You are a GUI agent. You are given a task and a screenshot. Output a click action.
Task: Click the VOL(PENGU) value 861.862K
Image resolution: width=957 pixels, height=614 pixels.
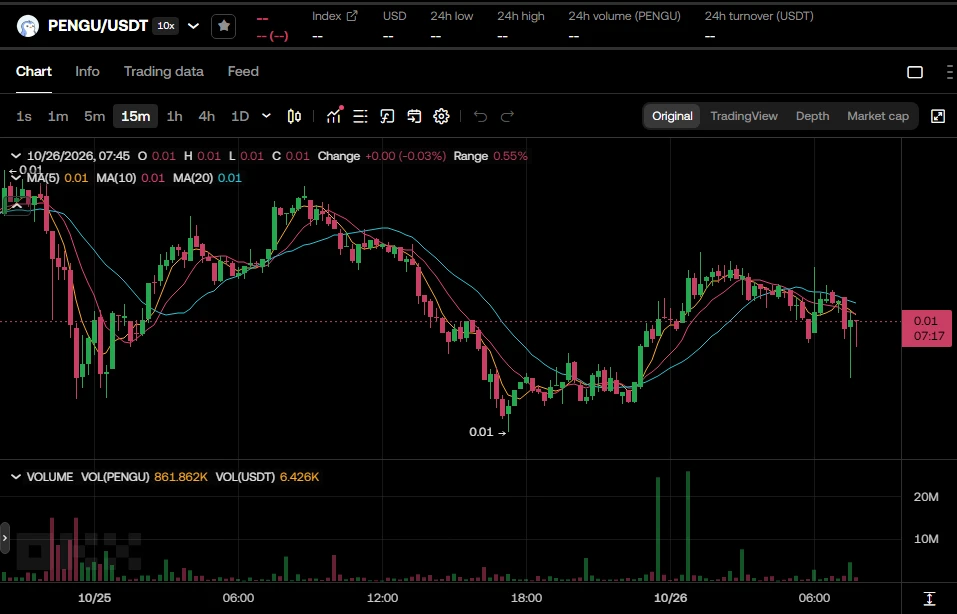click(181, 477)
